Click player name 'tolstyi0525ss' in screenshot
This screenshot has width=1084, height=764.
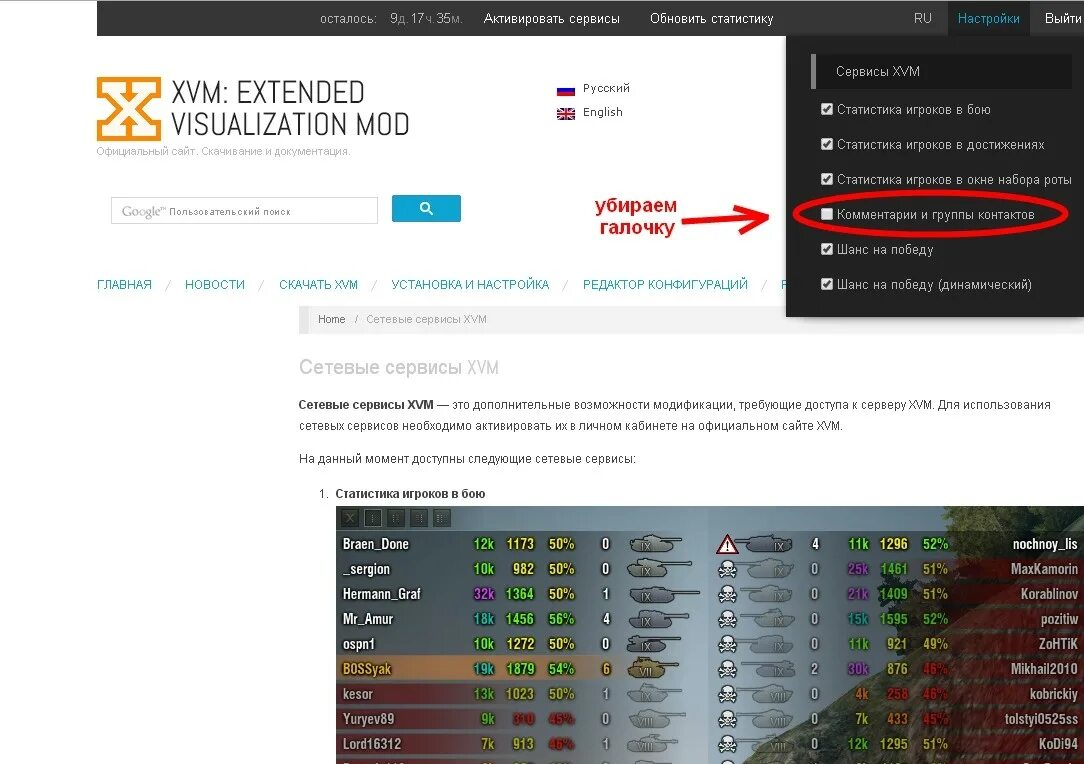(1041, 719)
